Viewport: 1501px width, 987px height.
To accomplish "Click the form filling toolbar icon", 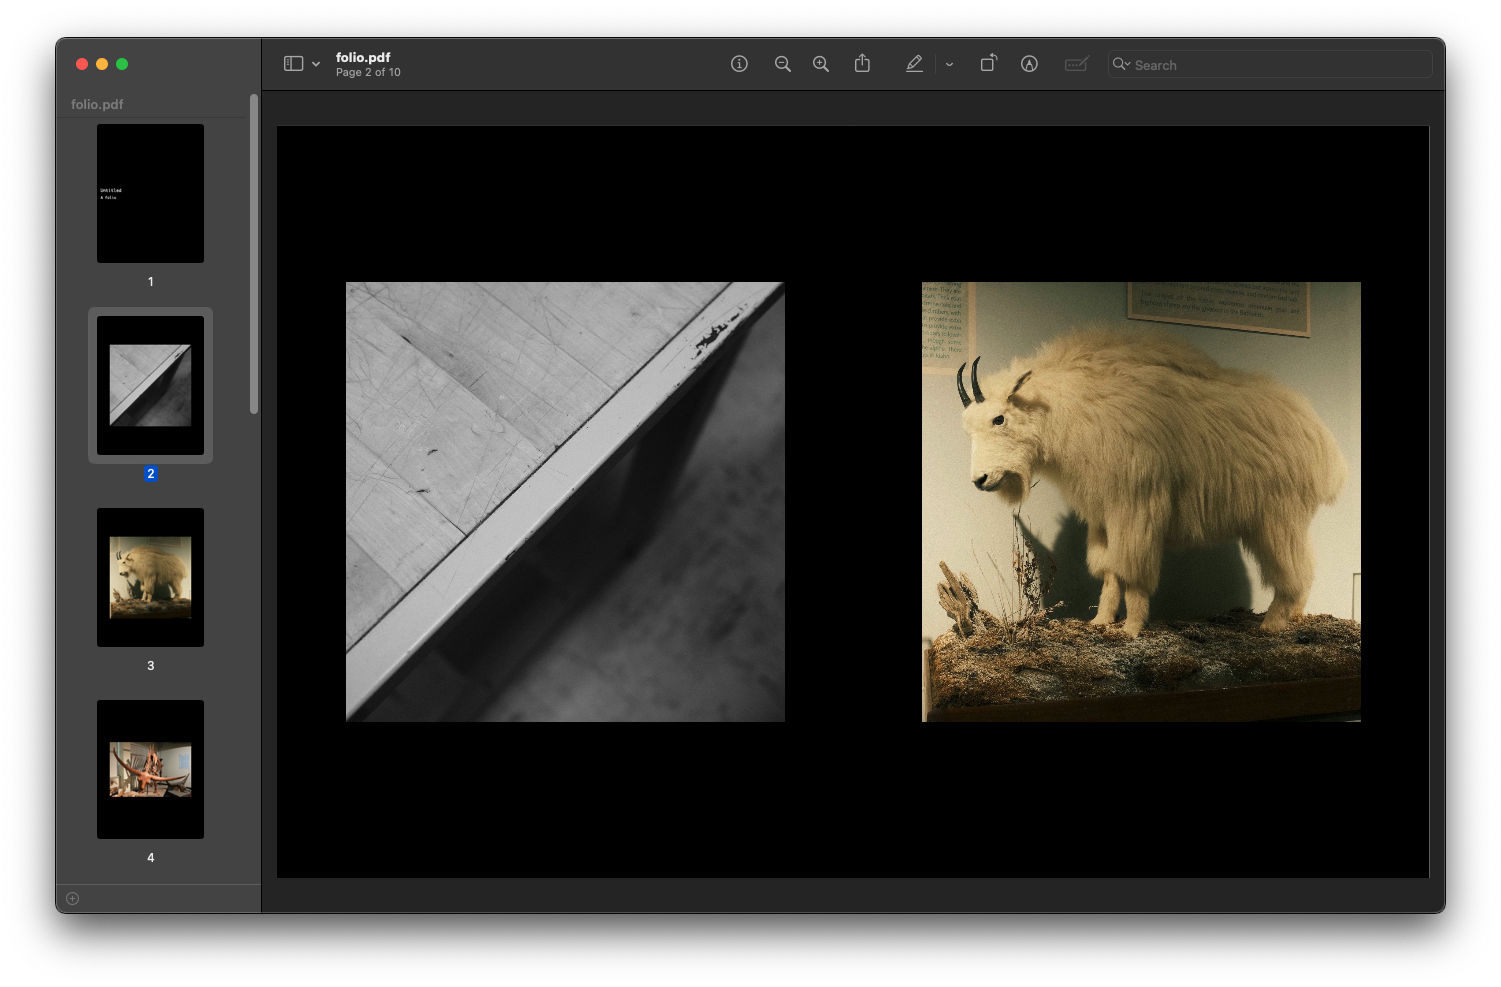I will point(1076,64).
